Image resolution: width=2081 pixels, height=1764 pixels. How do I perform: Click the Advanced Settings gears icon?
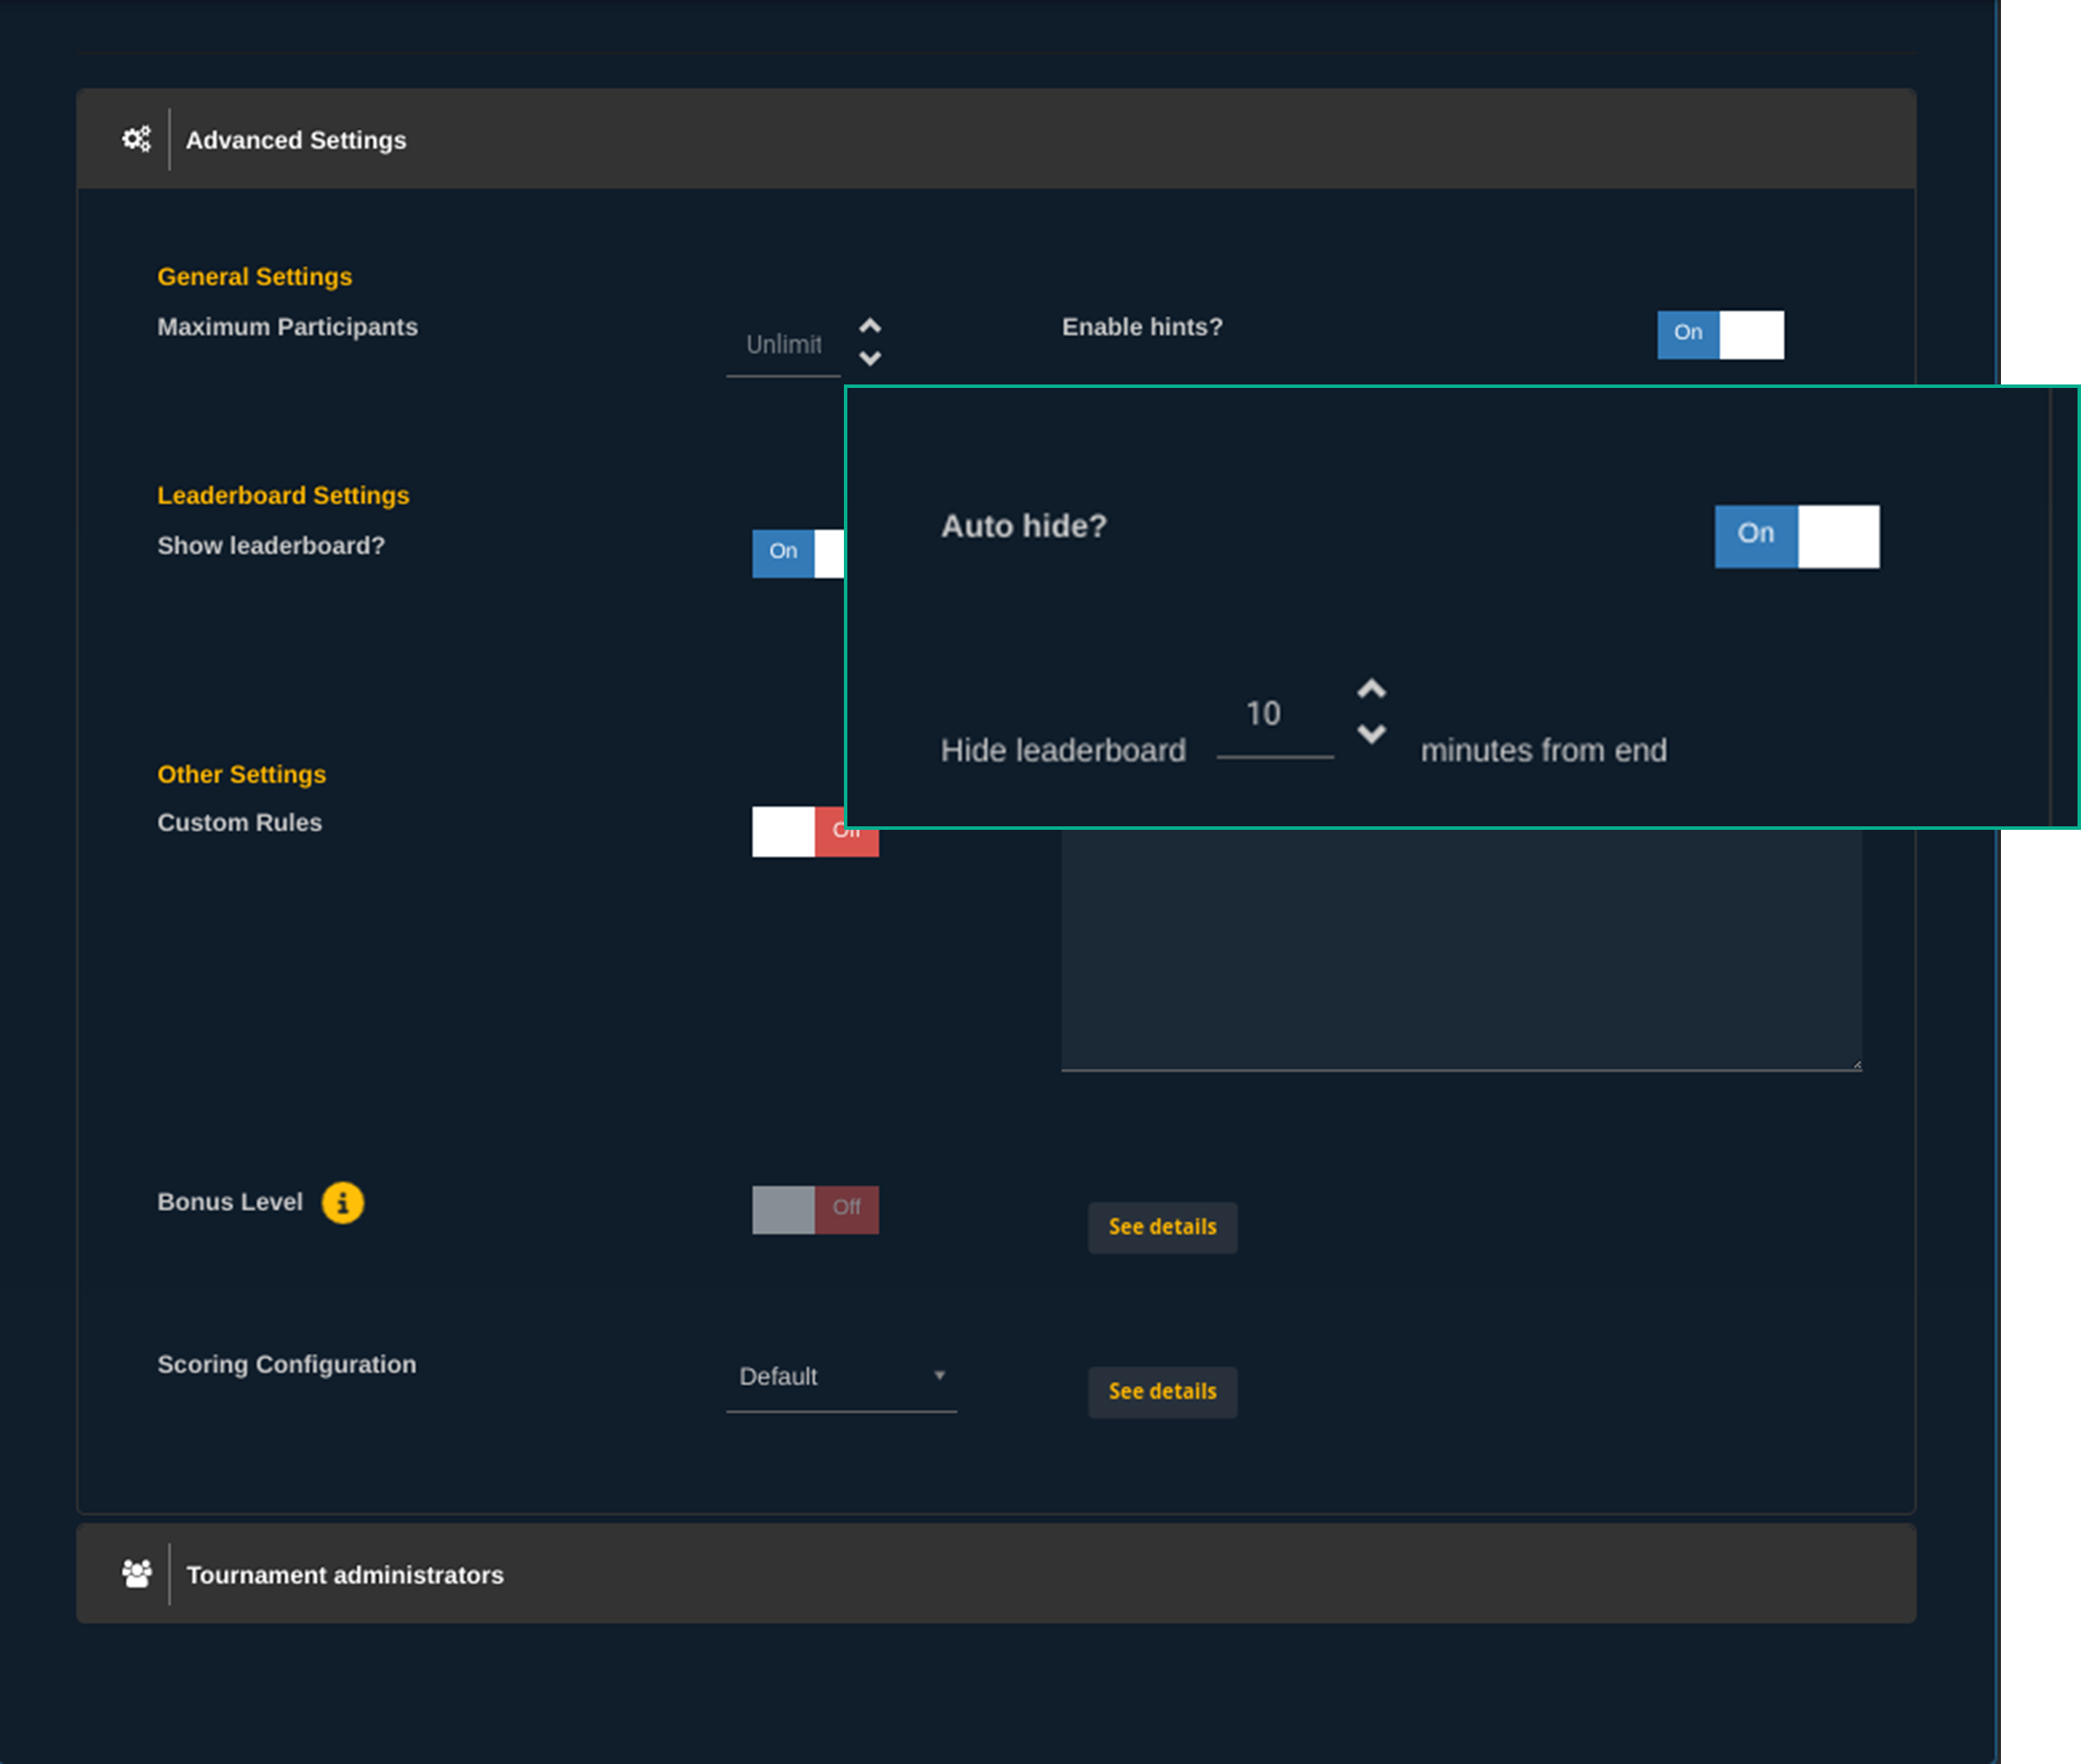[x=136, y=139]
